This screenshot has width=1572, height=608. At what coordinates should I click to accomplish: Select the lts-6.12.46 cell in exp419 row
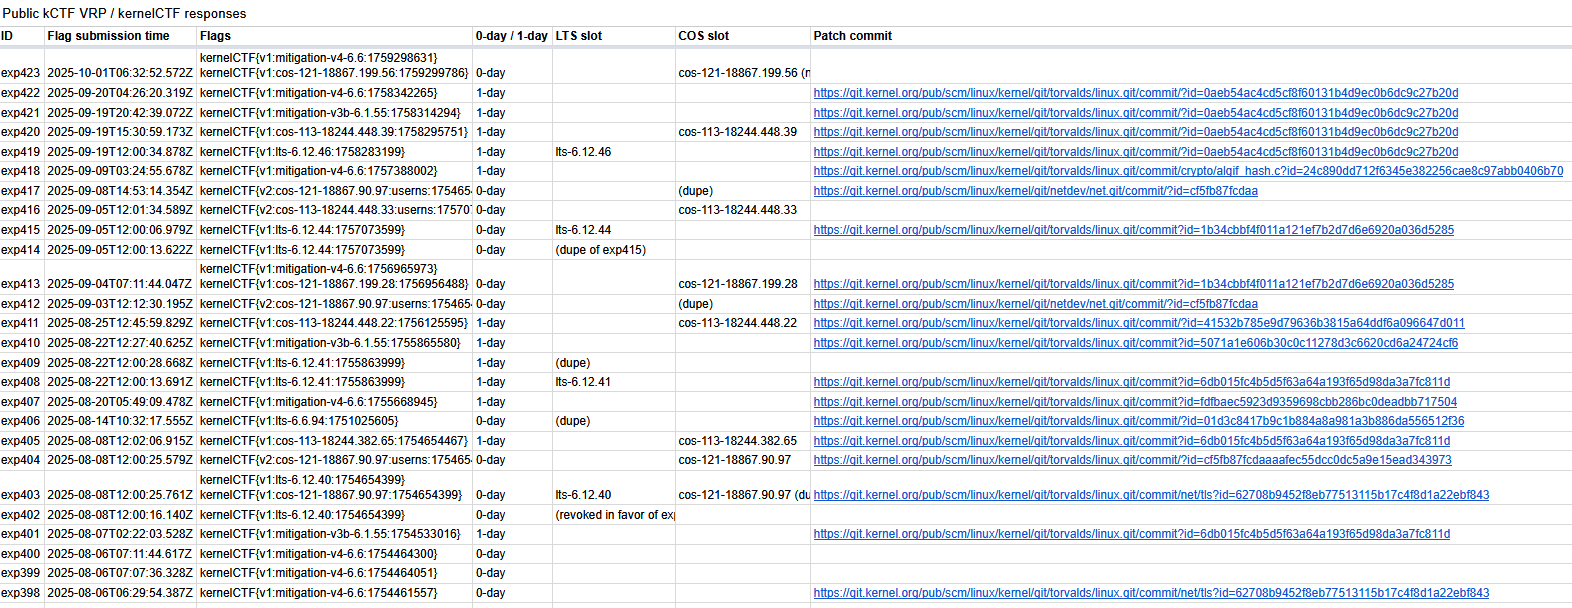click(583, 152)
